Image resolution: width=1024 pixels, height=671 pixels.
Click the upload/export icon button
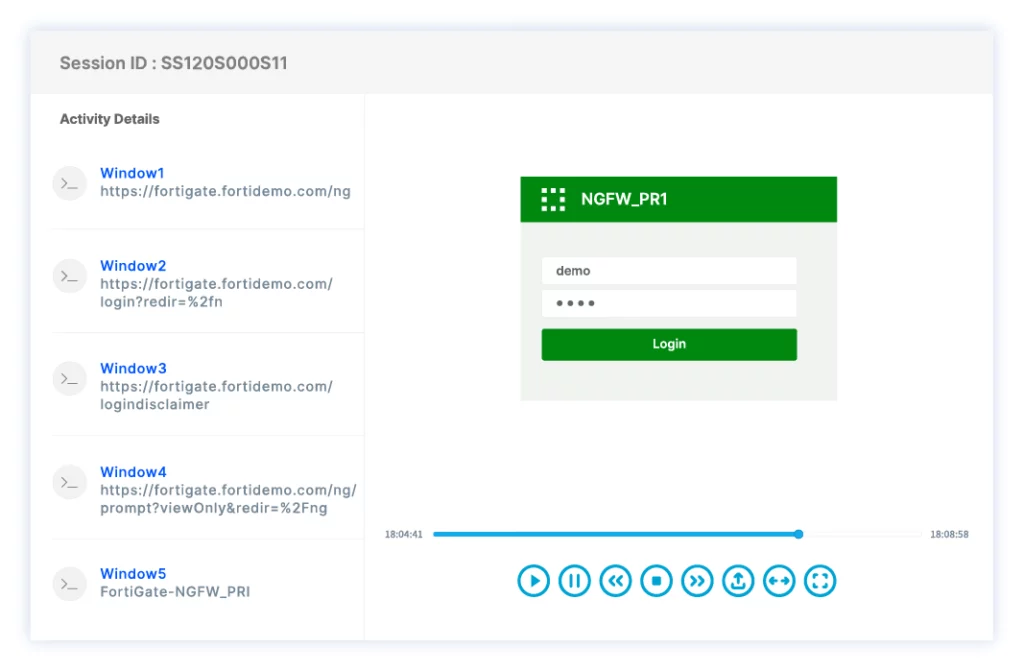(738, 581)
